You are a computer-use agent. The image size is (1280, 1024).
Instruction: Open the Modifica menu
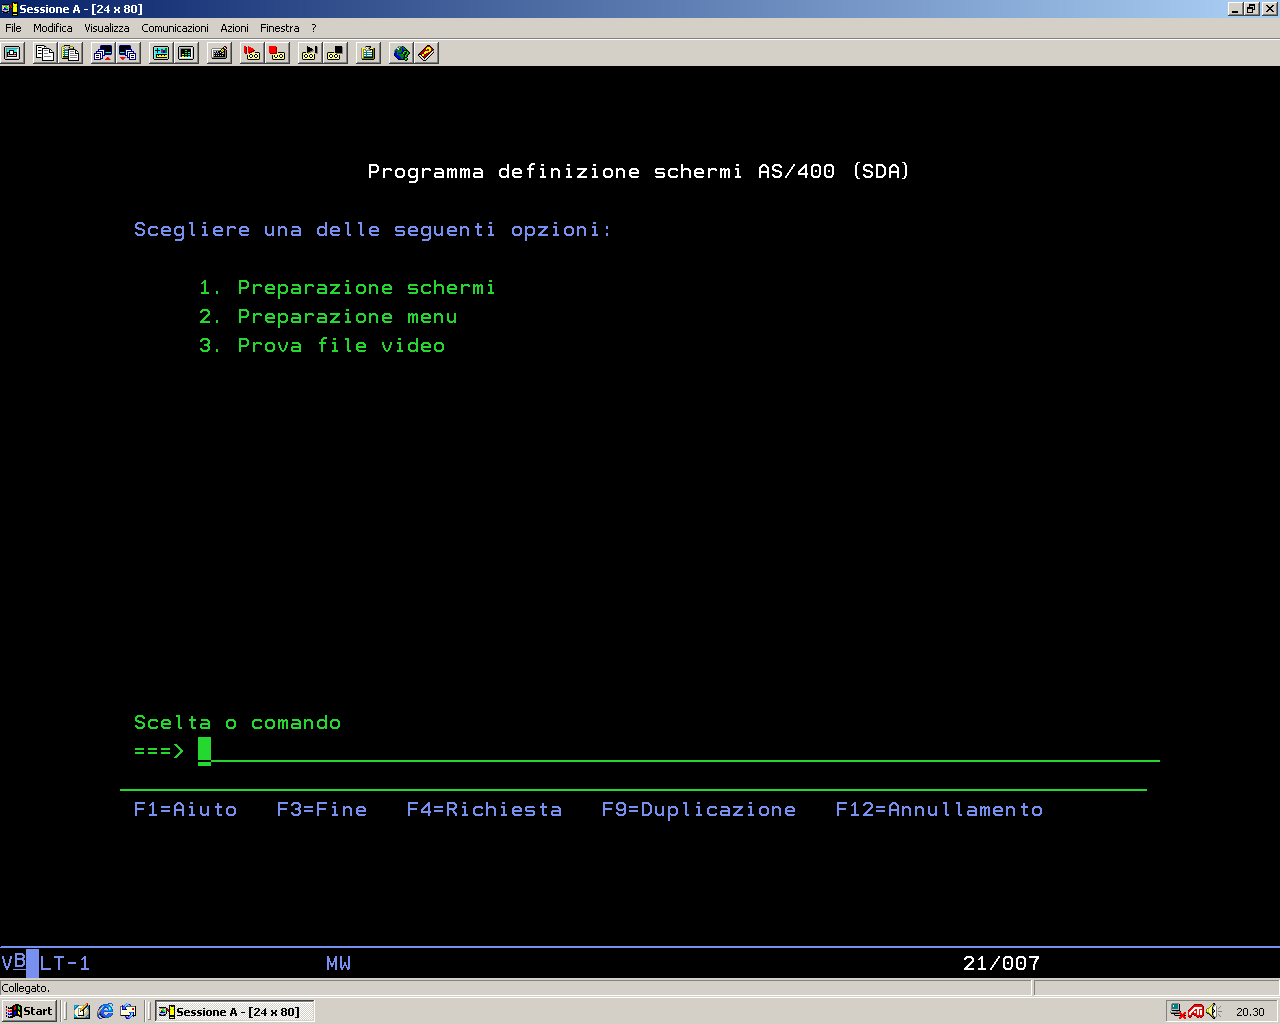tap(53, 28)
